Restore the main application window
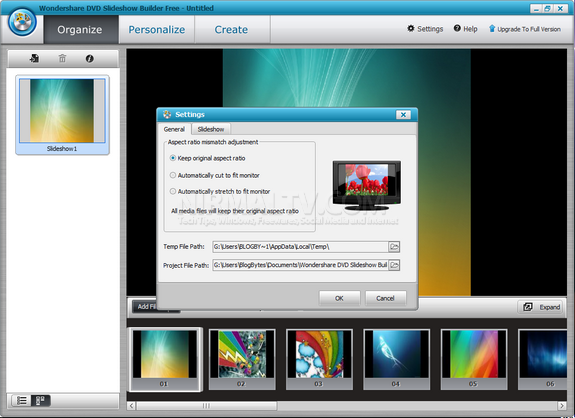 pyautogui.click(x=548, y=8)
